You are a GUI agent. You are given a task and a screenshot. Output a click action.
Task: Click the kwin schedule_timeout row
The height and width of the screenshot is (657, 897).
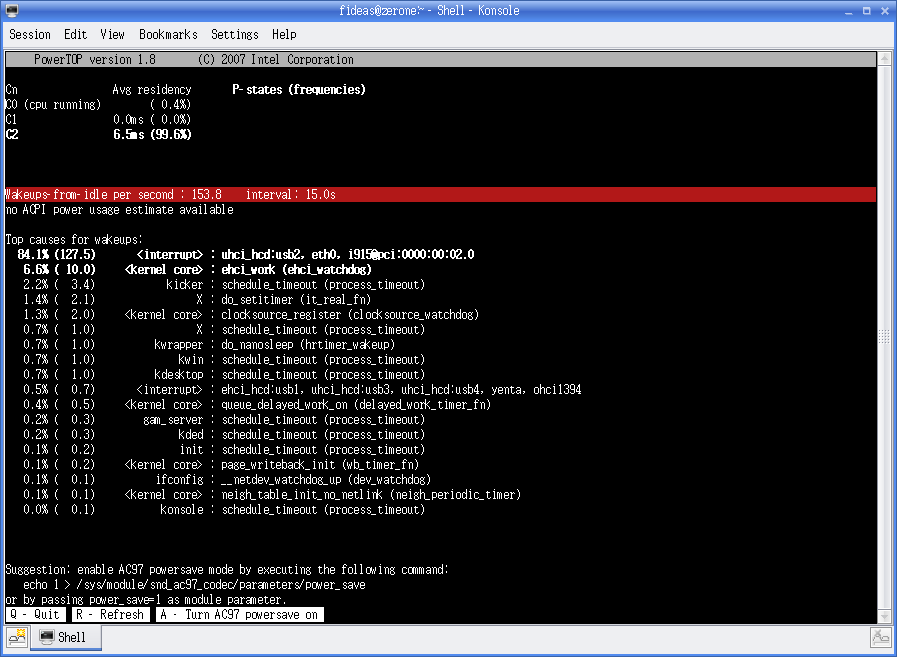point(224,359)
